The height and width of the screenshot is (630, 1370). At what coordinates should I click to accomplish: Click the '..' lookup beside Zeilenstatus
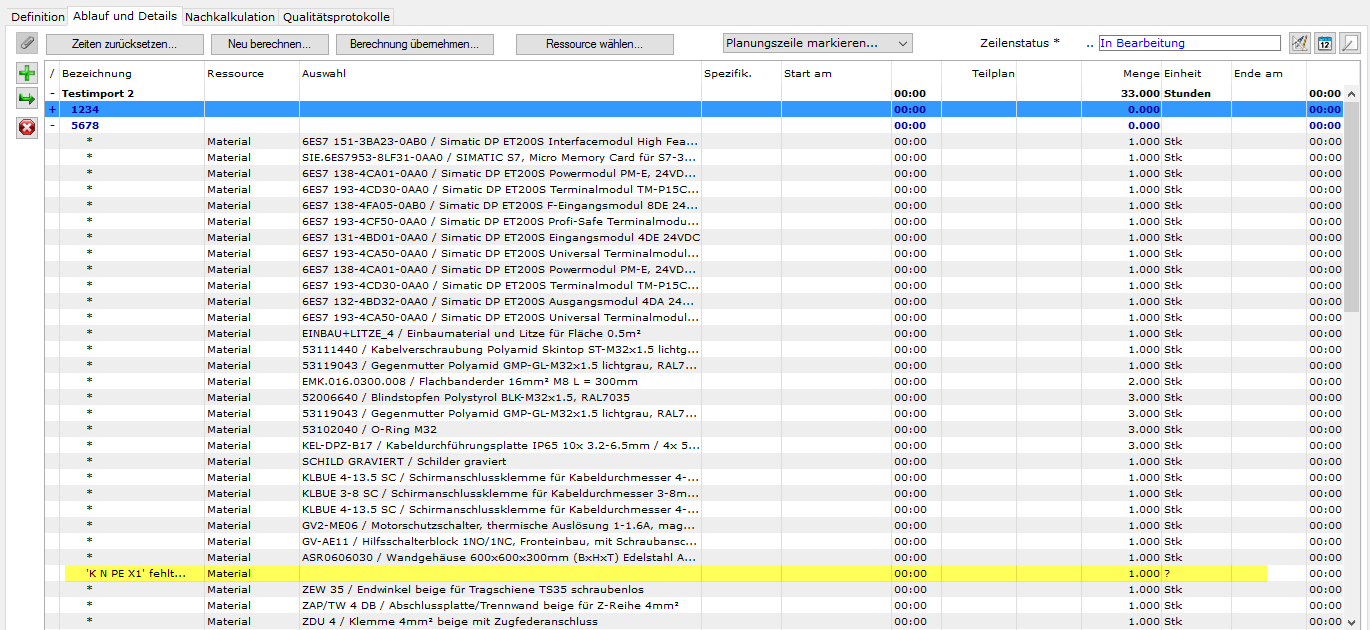(1090, 44)
